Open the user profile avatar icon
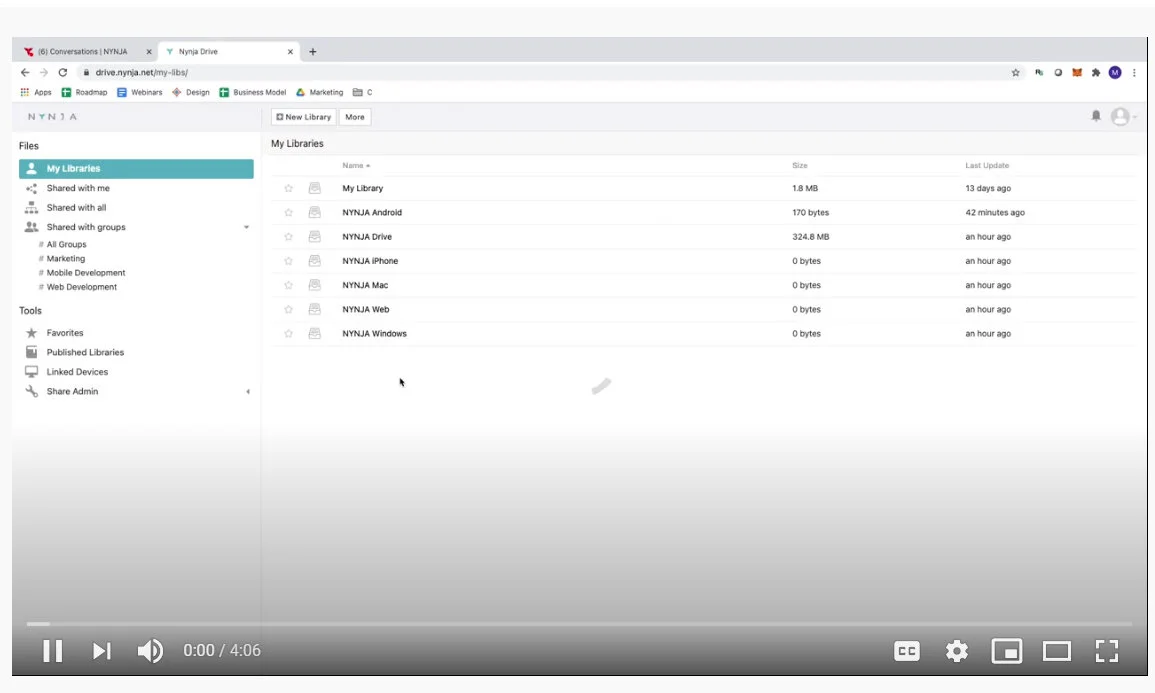 click(x=1119, y=116)
